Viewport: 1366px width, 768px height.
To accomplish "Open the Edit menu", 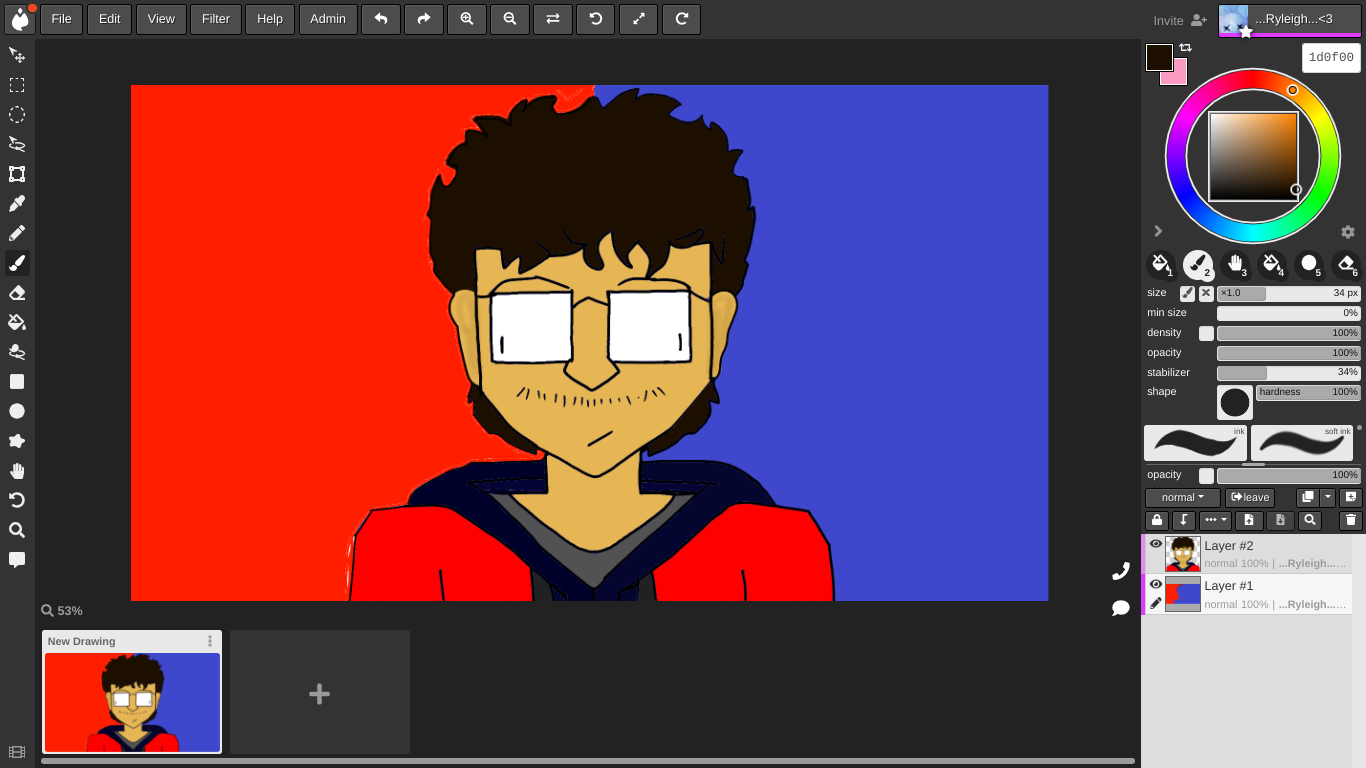I will (110, 19).
